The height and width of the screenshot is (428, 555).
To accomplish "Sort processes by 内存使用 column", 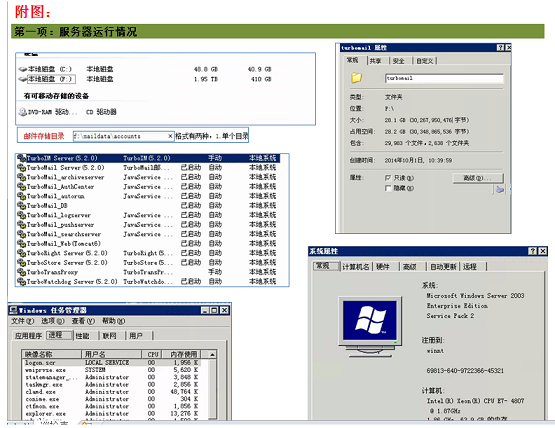I will coord(183,354).
